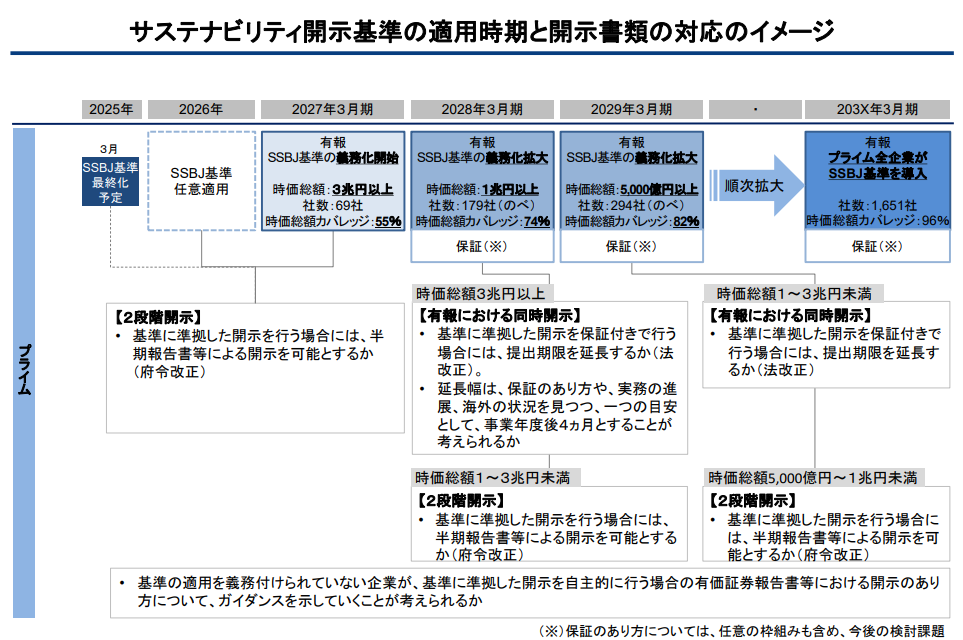Click 社数:1,651社 text
The height and width of the screenshot is (640, 963).
(877, 205)
